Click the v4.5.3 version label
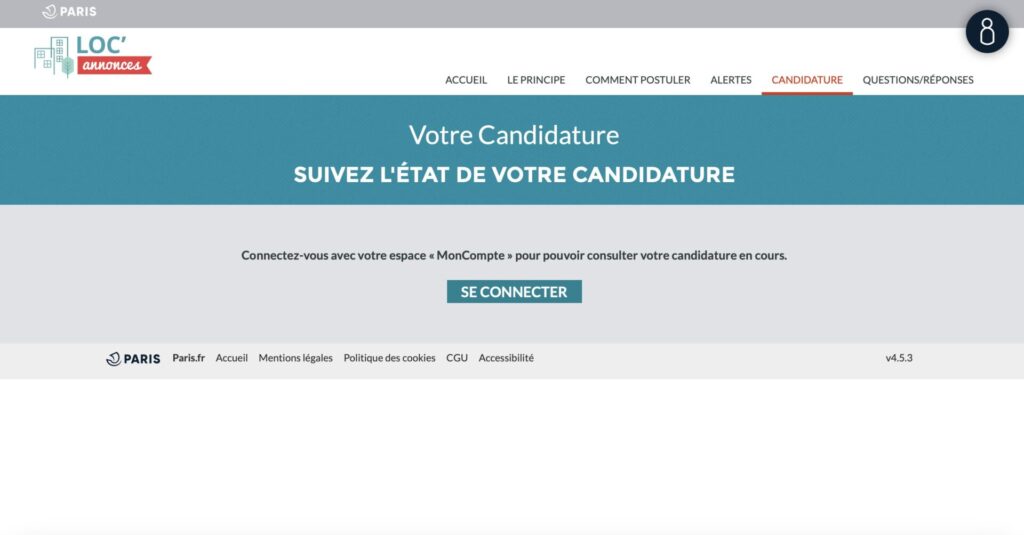The width and height of the screenshot is (1024, 535). tap(899, 358)
